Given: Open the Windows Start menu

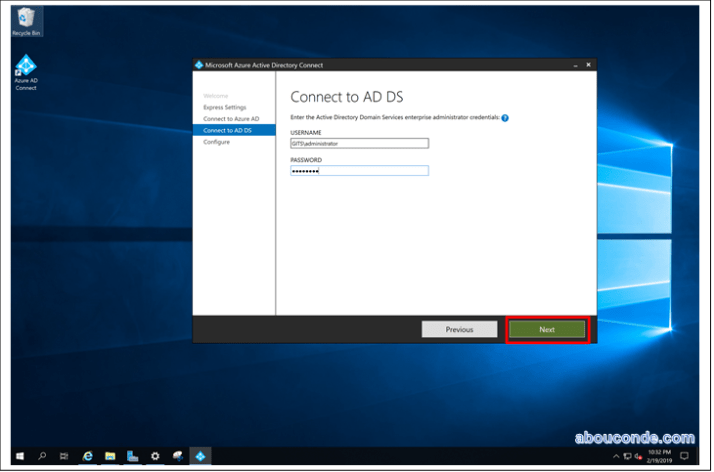Looking at the screenshot, I should [x=20, y=456].
